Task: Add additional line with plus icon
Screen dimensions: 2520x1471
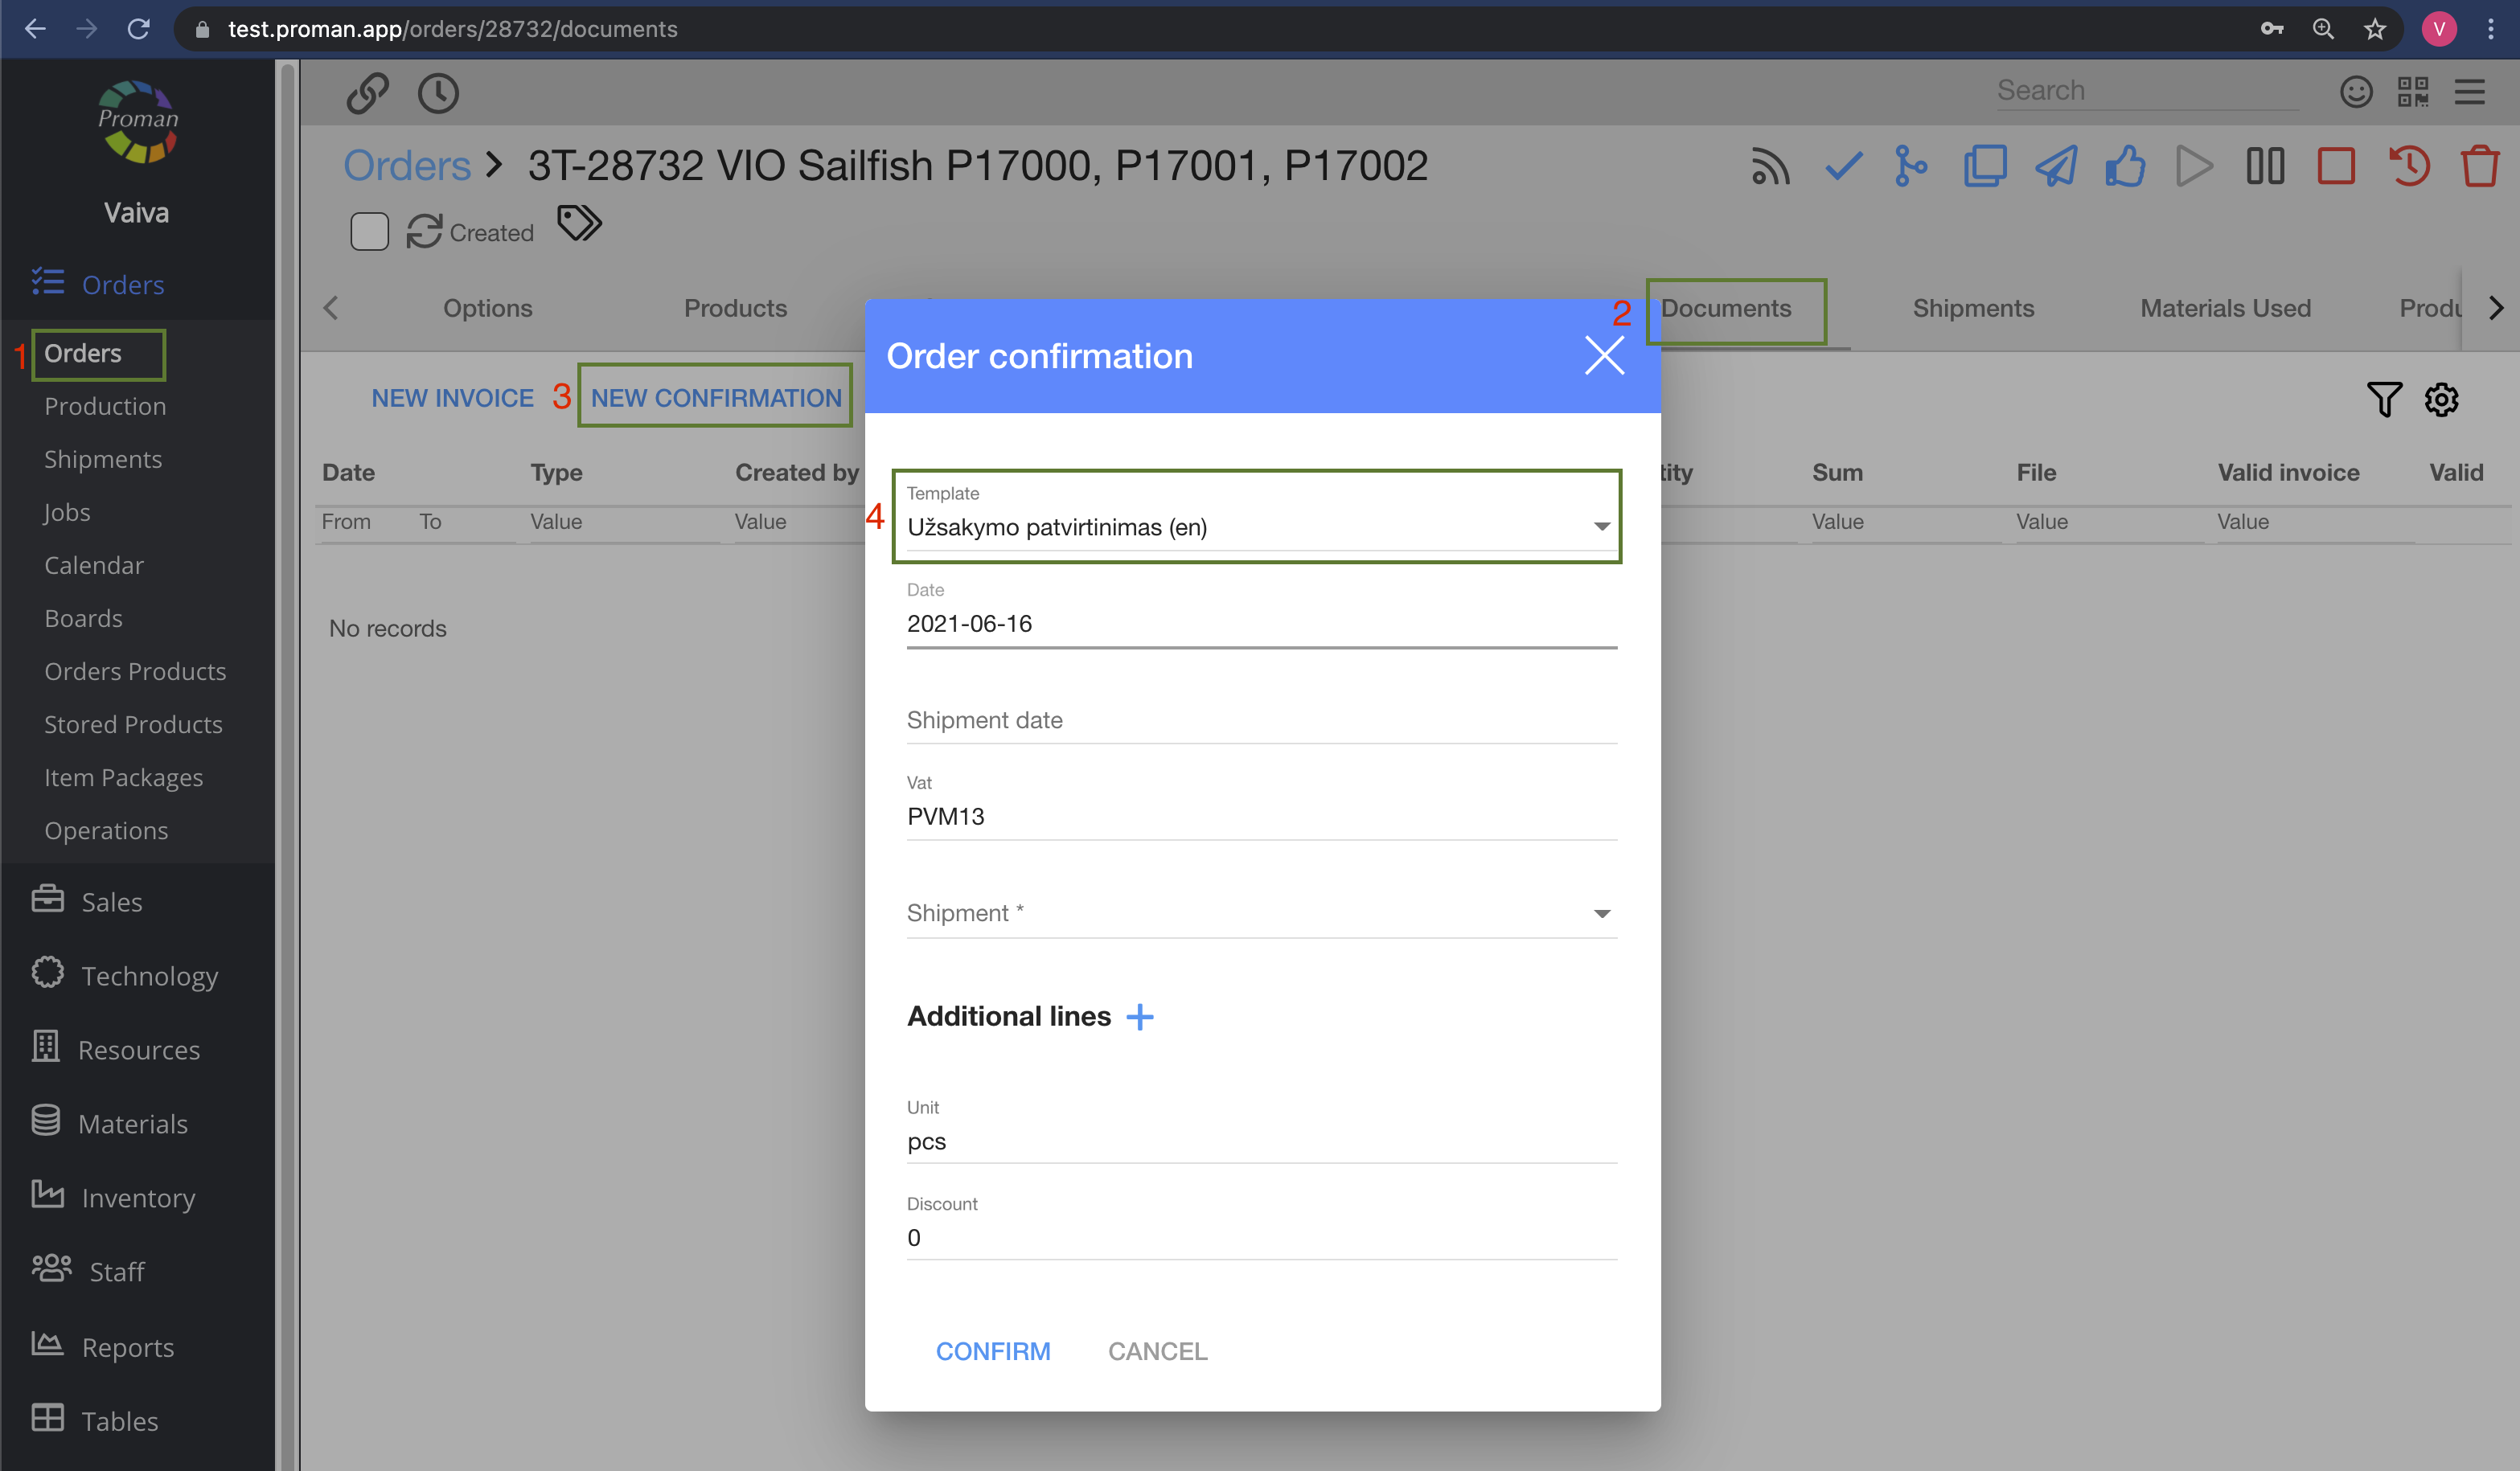Action: (x=1139, y=1017)
